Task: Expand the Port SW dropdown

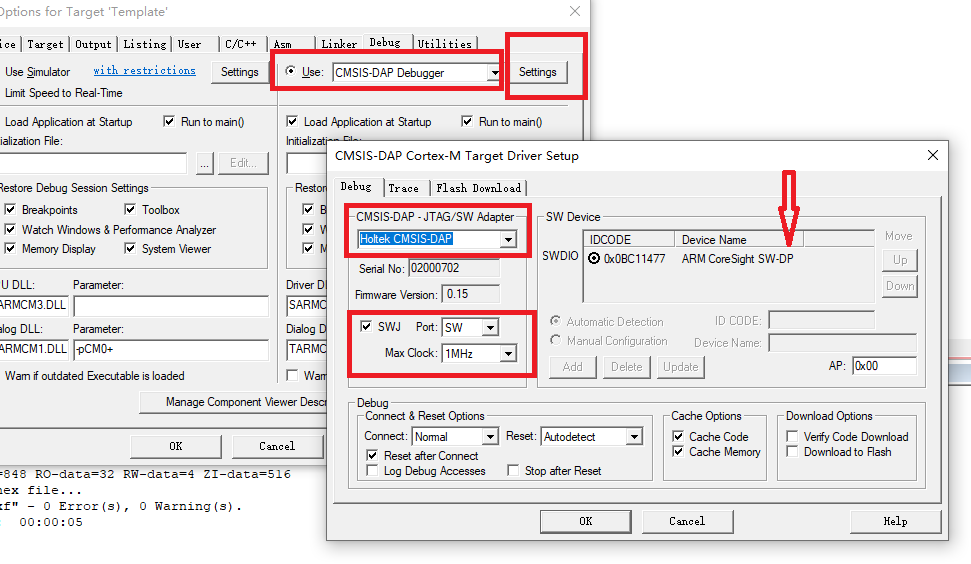Action: (x=490, y=328)
